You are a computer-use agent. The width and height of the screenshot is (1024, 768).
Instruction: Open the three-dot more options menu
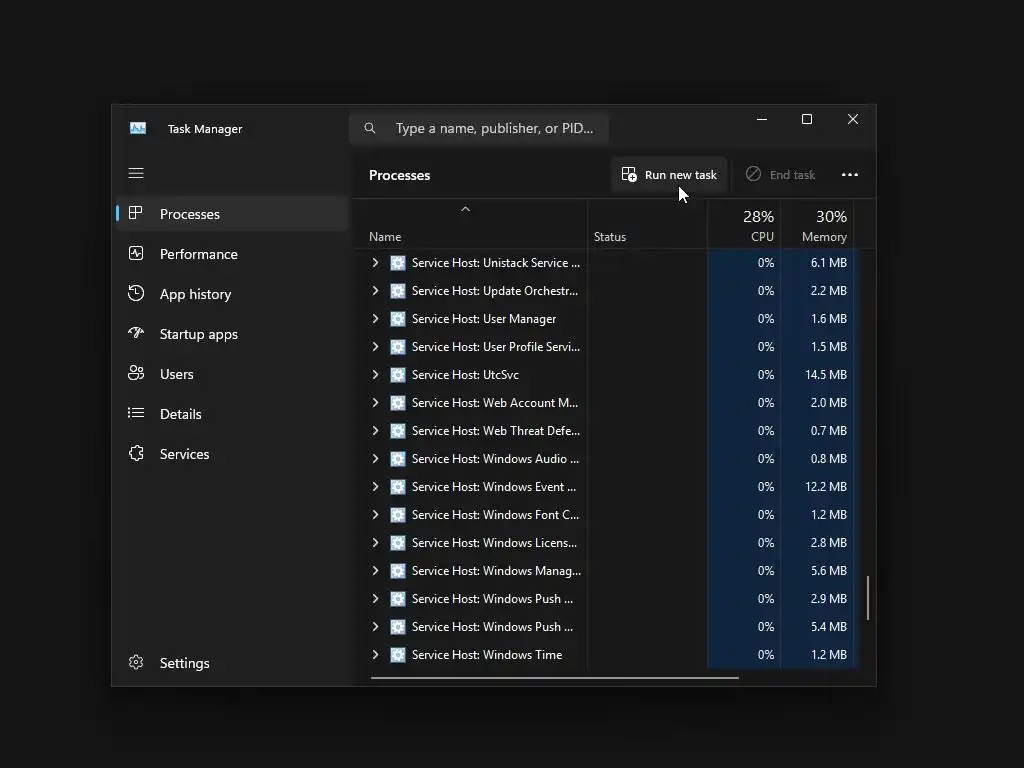point(850,174)
